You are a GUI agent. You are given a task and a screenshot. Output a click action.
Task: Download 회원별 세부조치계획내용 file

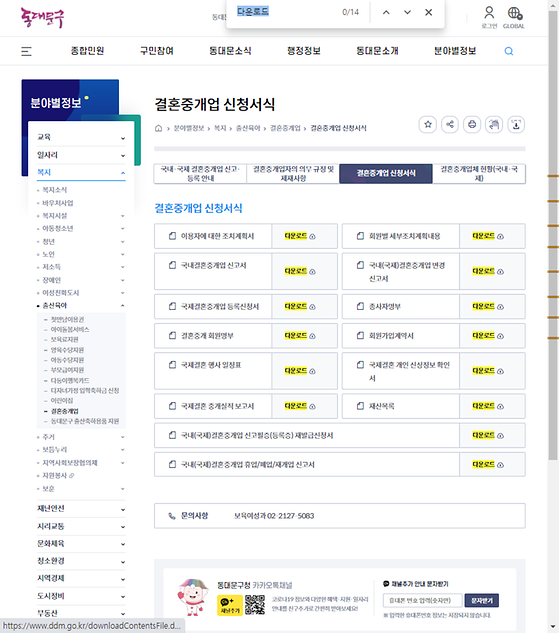click(488, 236)
